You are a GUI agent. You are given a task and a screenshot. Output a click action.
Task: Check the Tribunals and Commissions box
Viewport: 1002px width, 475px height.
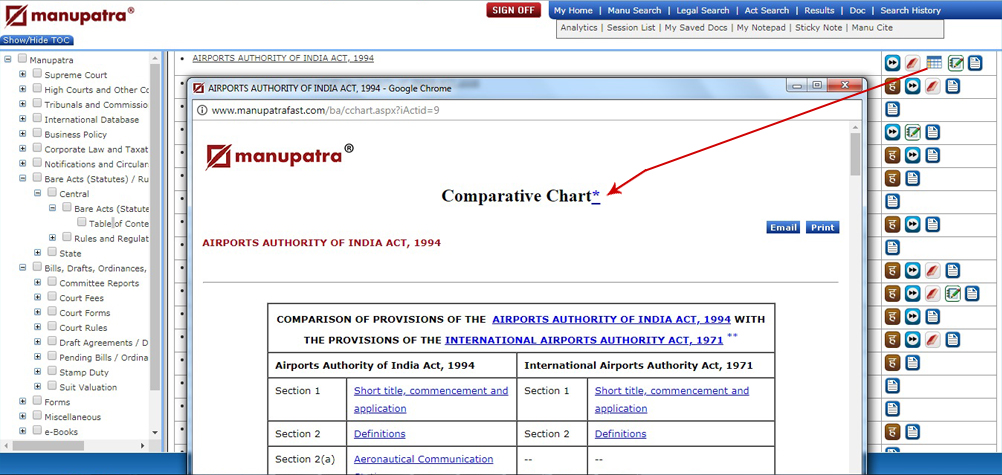pyautogui.click(x=37, y=104)
